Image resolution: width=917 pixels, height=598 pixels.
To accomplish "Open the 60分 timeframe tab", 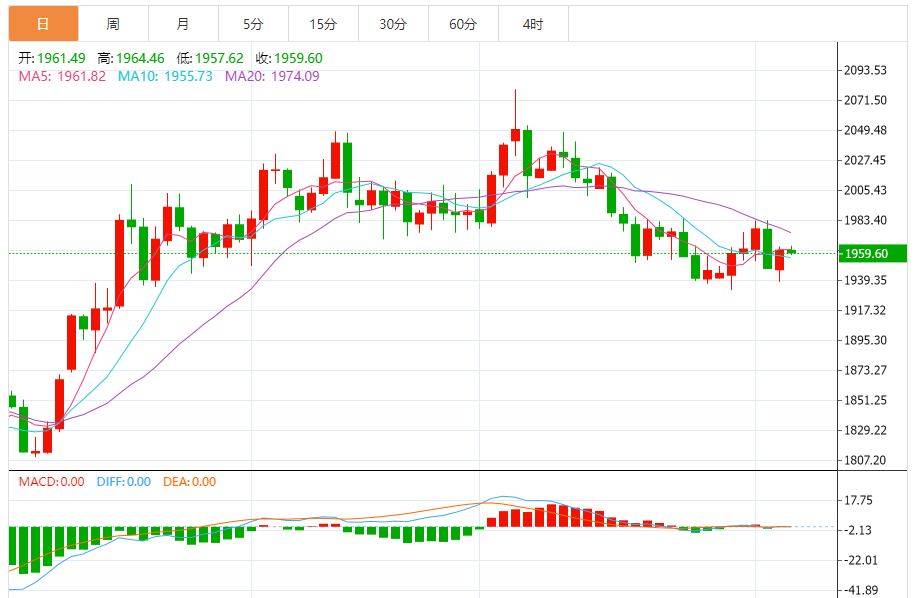I will 464,24.
